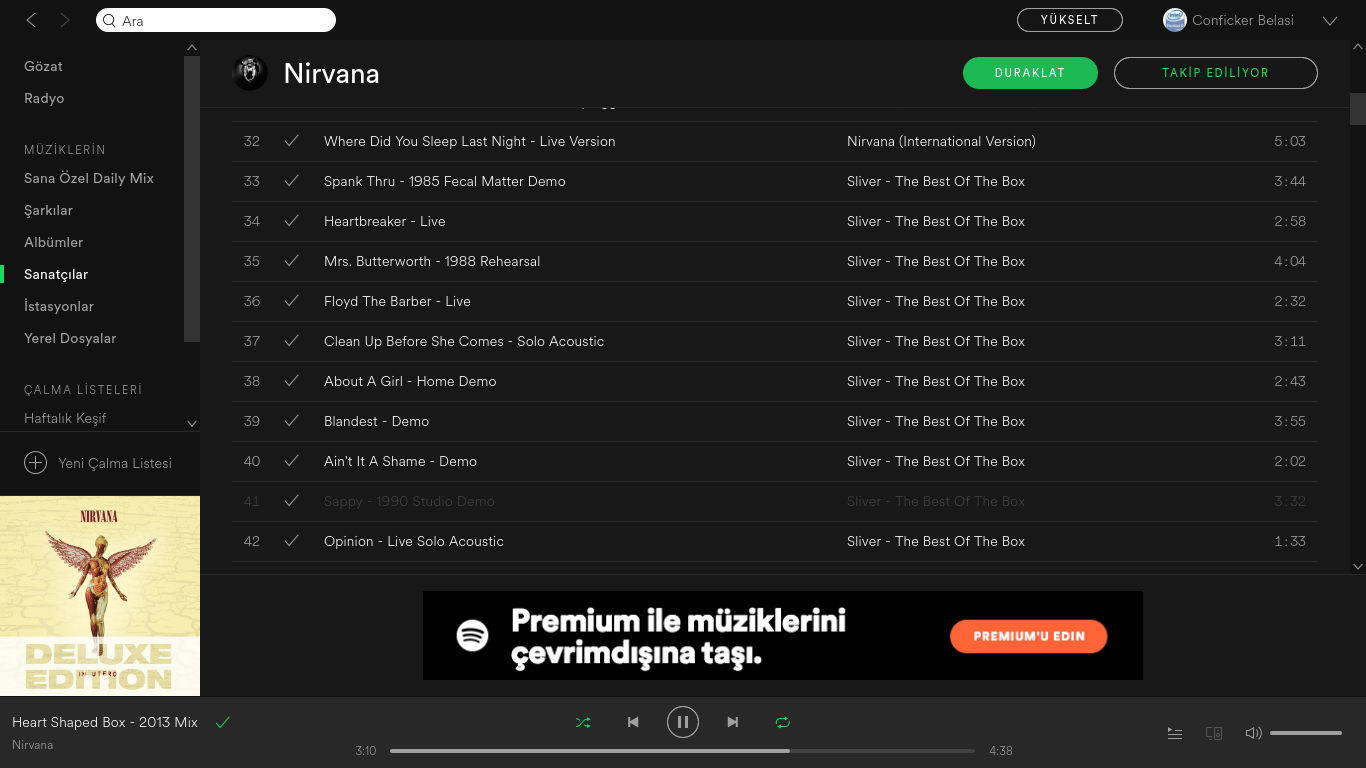The width and height of the screenshot is (1366, 768).
Task: Select Radyo in the sidebar
Action: (x=44, y=98)
